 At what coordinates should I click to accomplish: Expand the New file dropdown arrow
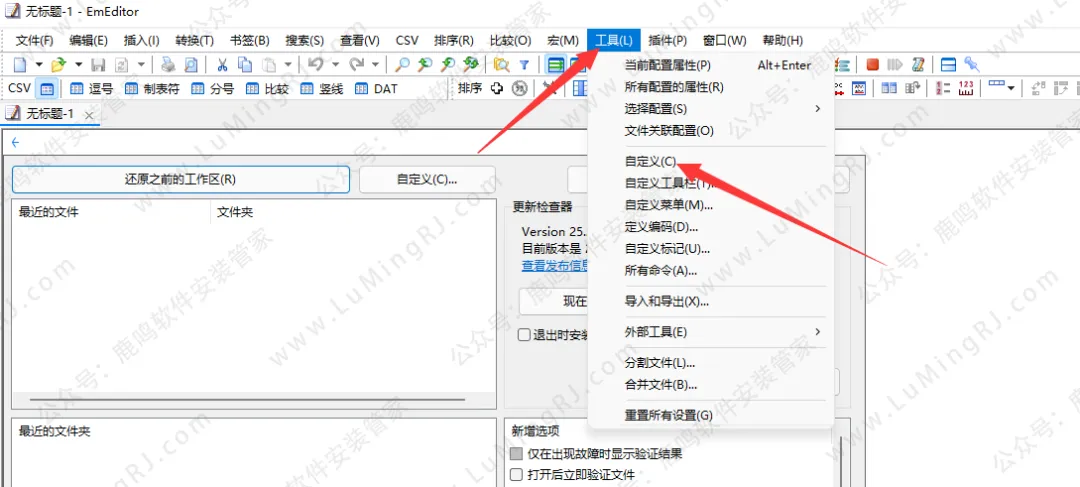click(39, 65)
